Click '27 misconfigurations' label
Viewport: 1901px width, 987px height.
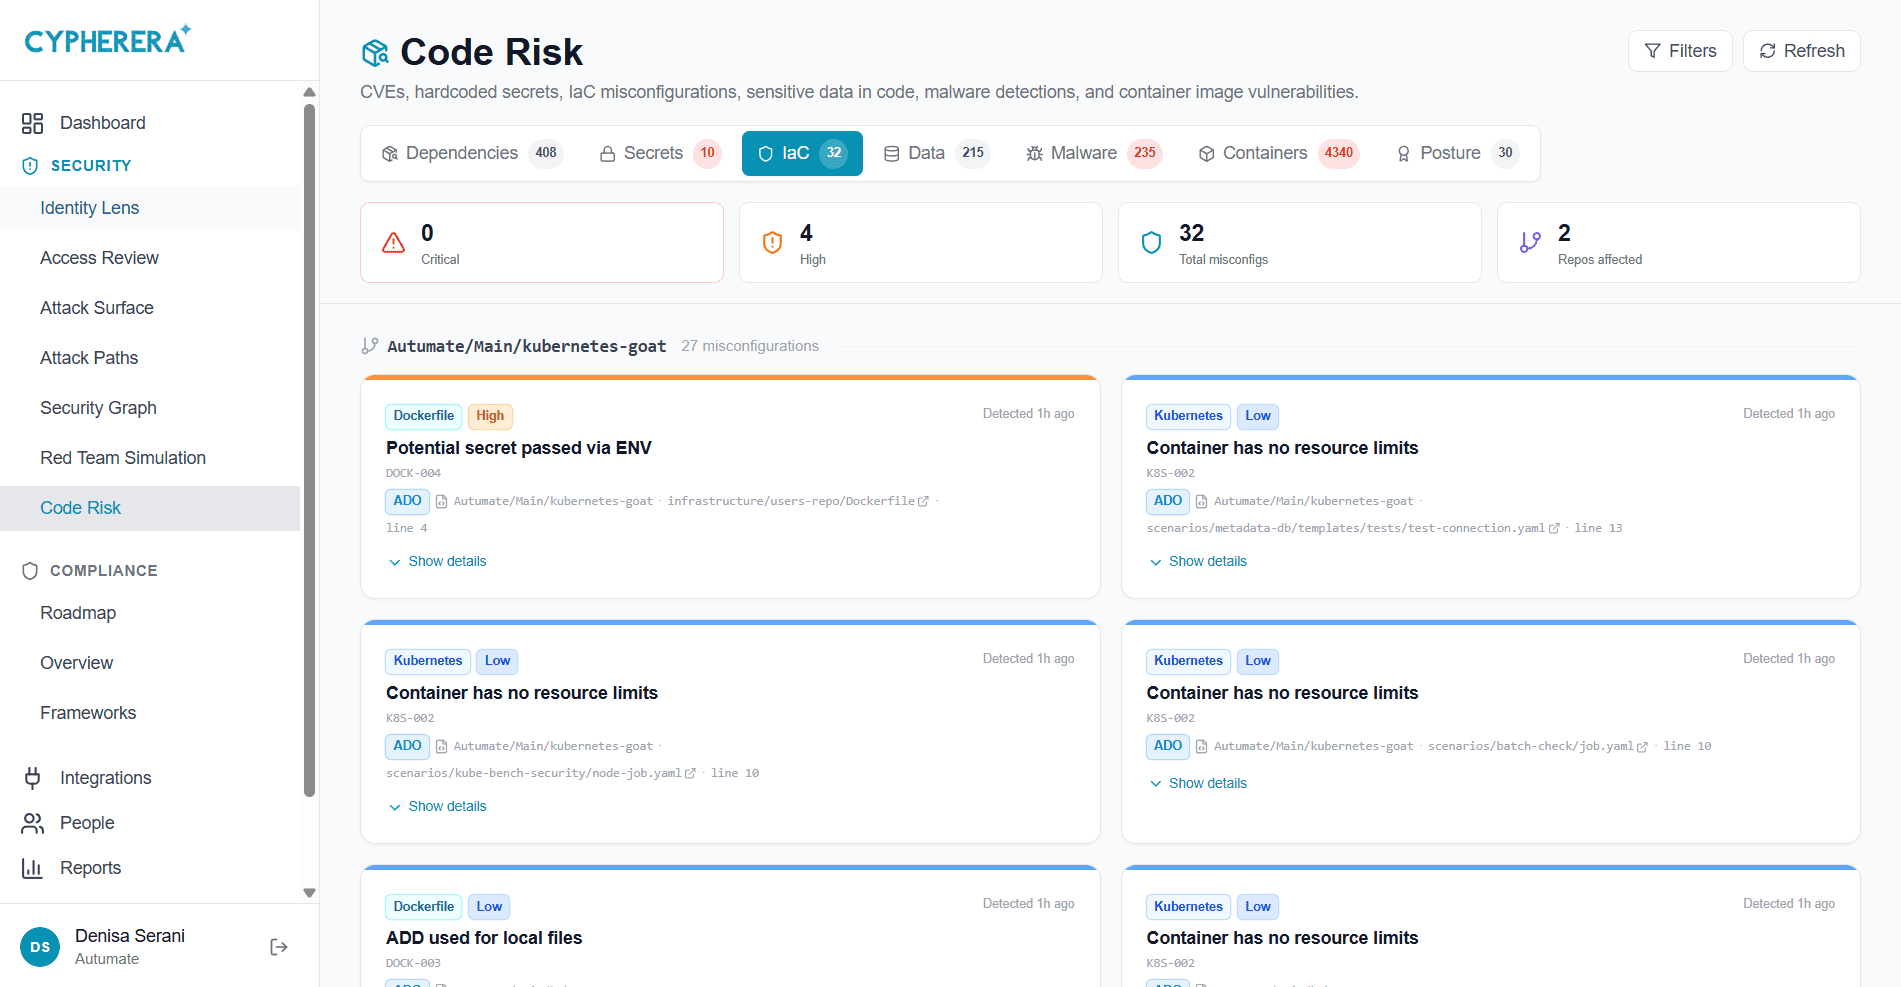(x=750, y=346)
